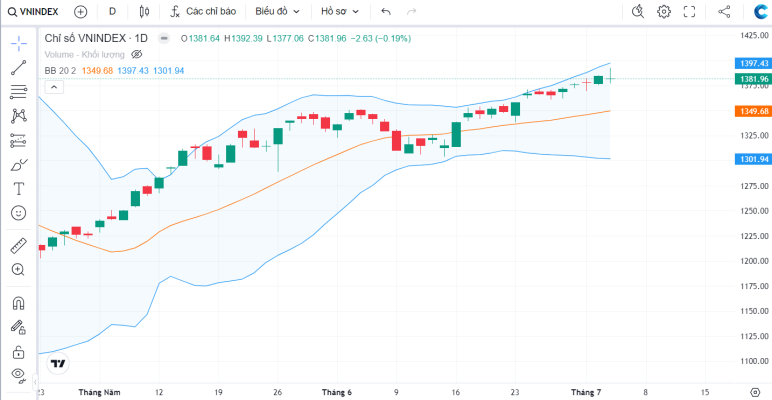Change the D timeframe interval
This screenshot has width=772, height=400.
click(x=112, y=12)
